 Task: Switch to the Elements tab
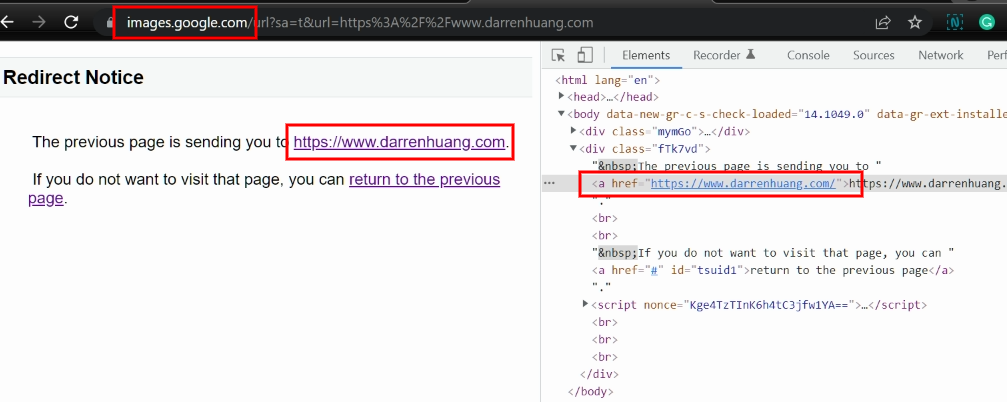click(x=645, y=55)
